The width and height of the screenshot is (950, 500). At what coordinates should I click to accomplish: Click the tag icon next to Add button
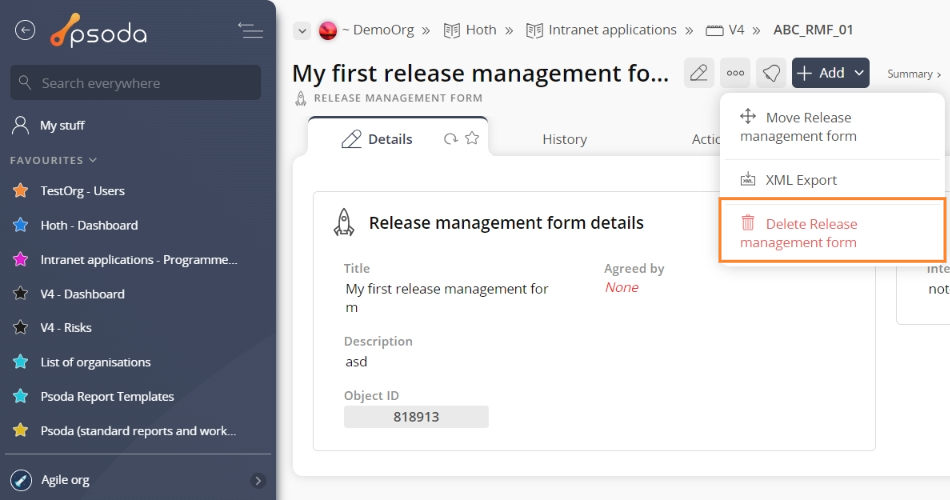point(770,73)
